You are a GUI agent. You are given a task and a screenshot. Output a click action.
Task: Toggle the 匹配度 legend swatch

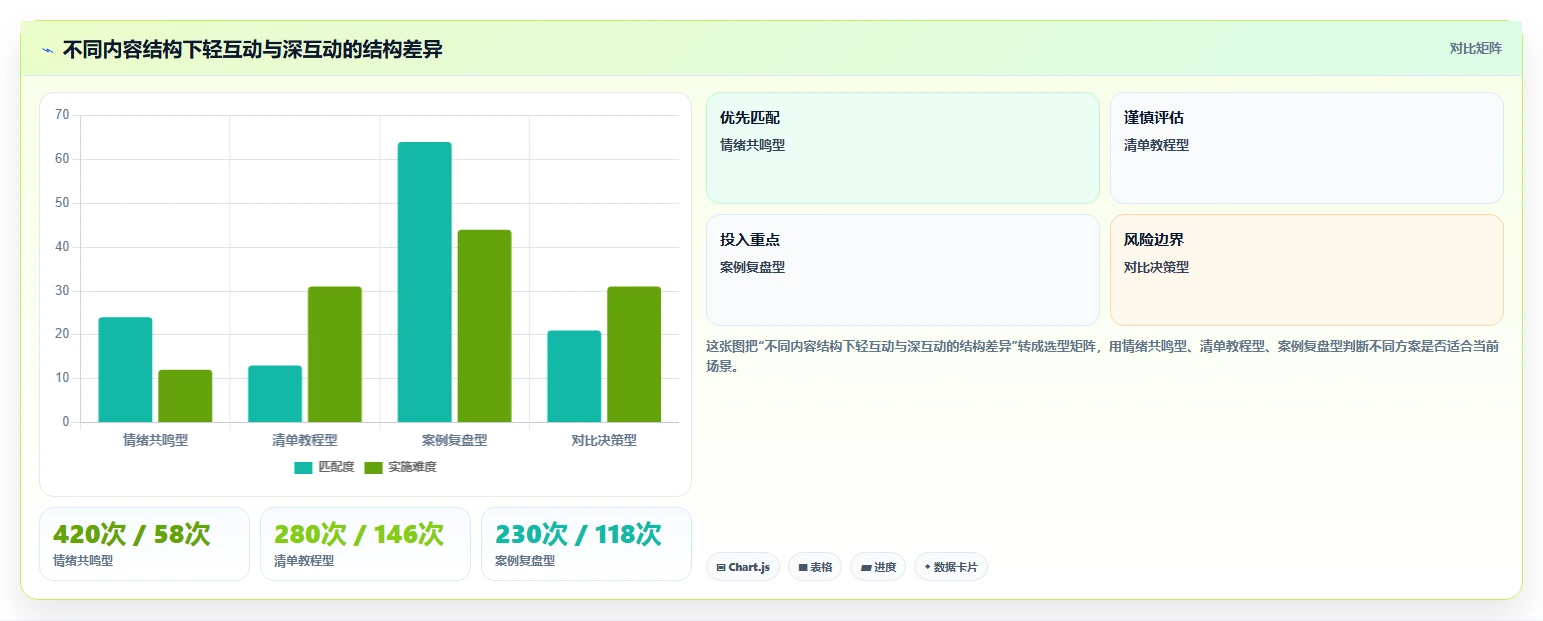(303, 468)
